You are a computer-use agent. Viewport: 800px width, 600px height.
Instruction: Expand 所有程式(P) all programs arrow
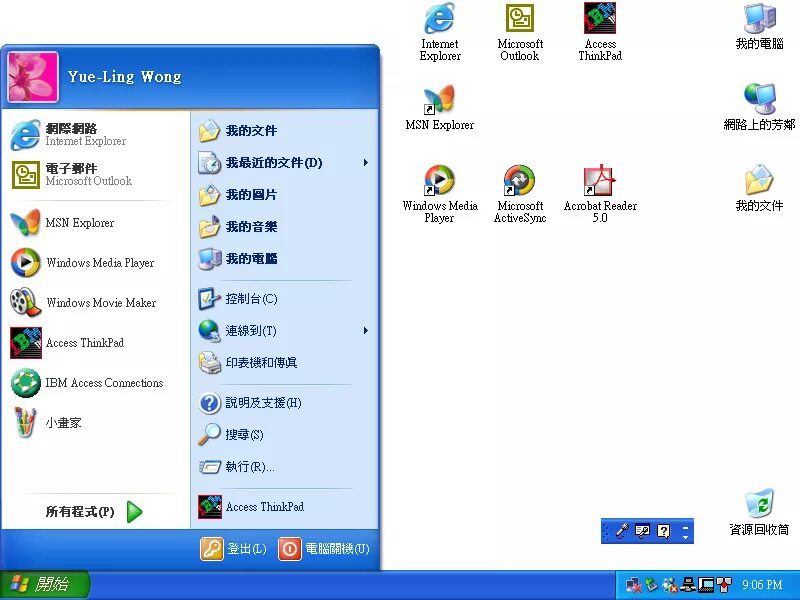(134, 512)
